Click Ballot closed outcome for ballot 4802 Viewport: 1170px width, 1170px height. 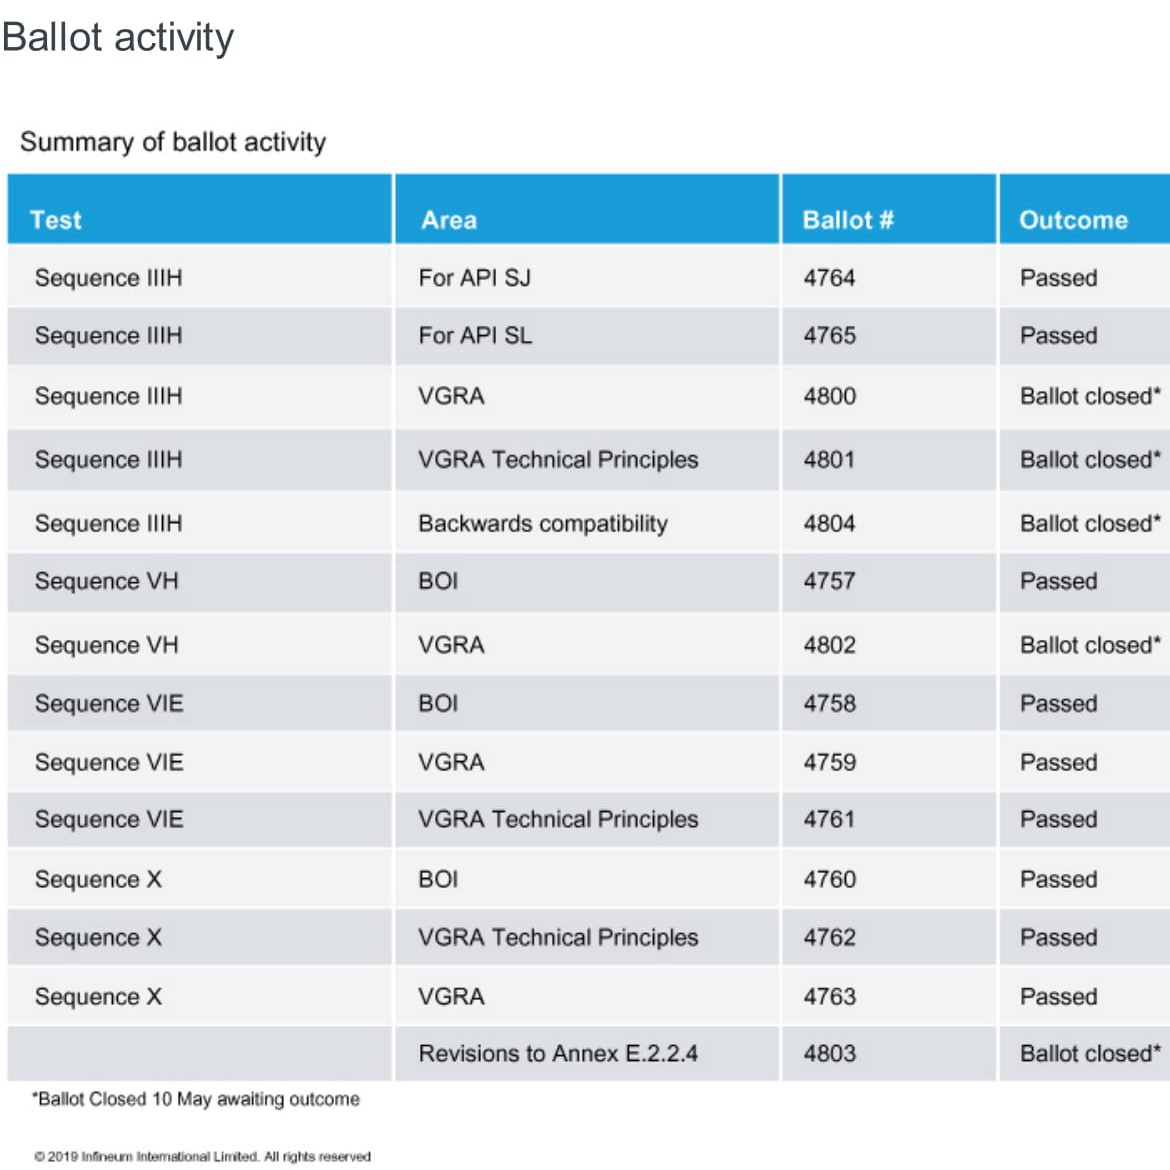point(1085,645)
